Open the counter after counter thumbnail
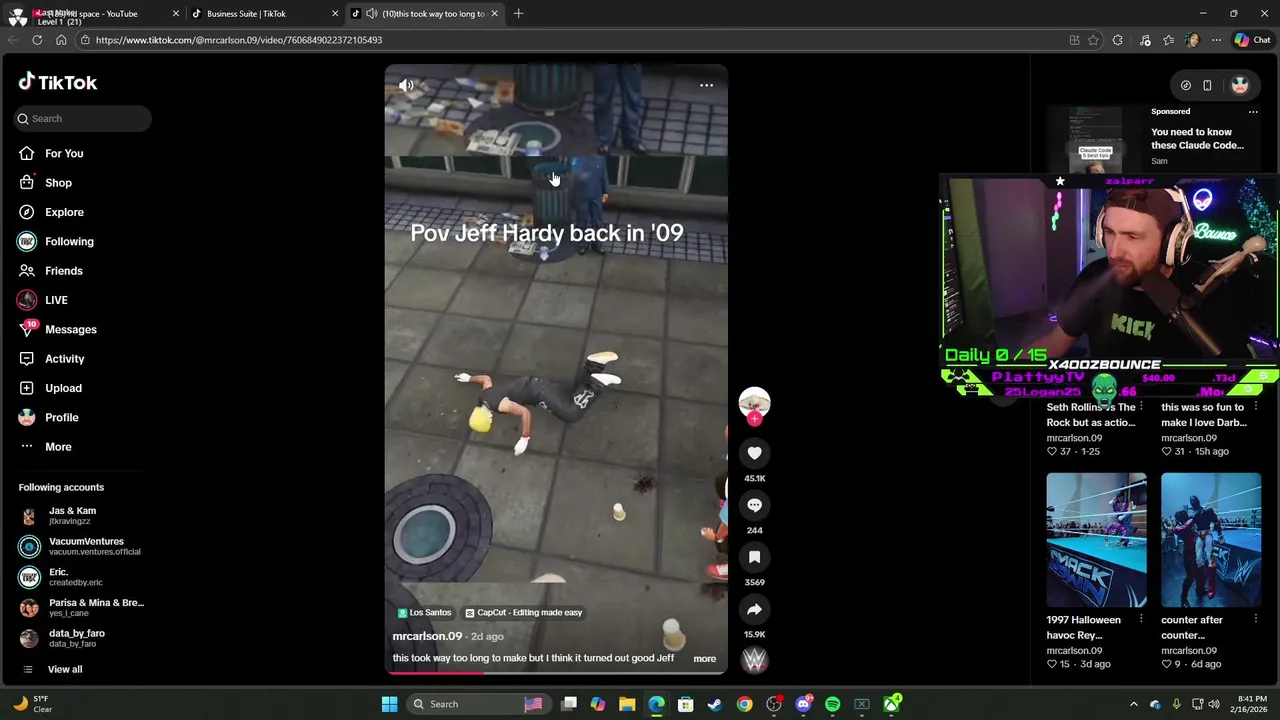 point(1211,540)
